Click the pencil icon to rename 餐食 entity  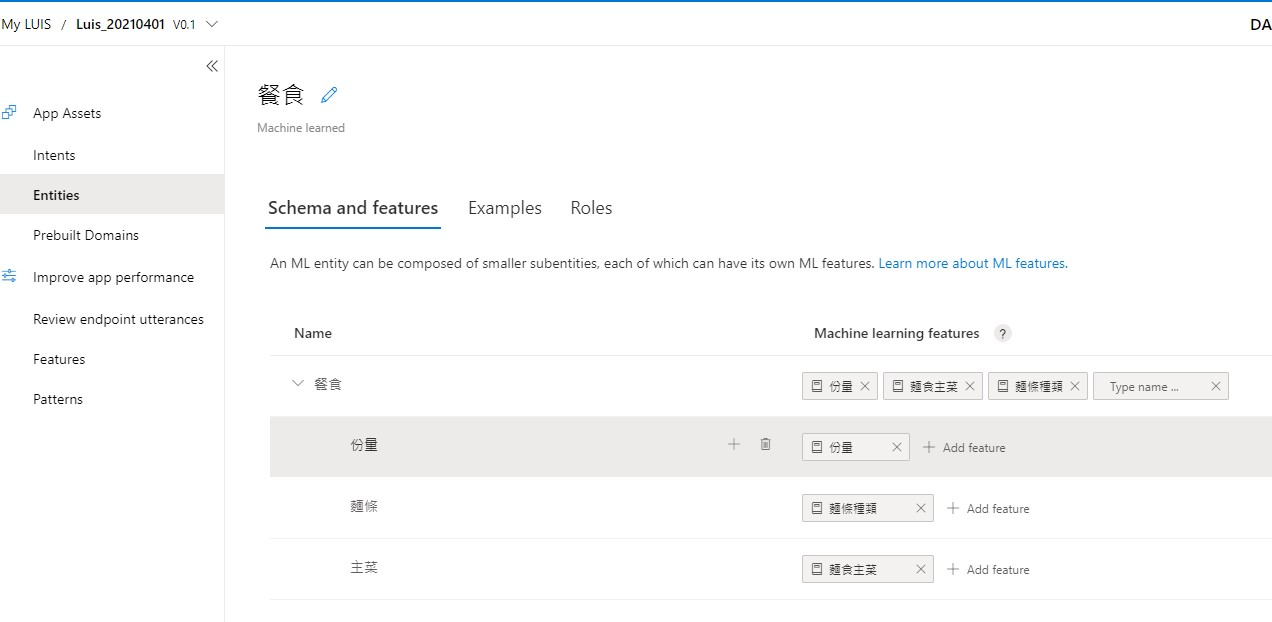pos(329,95)
